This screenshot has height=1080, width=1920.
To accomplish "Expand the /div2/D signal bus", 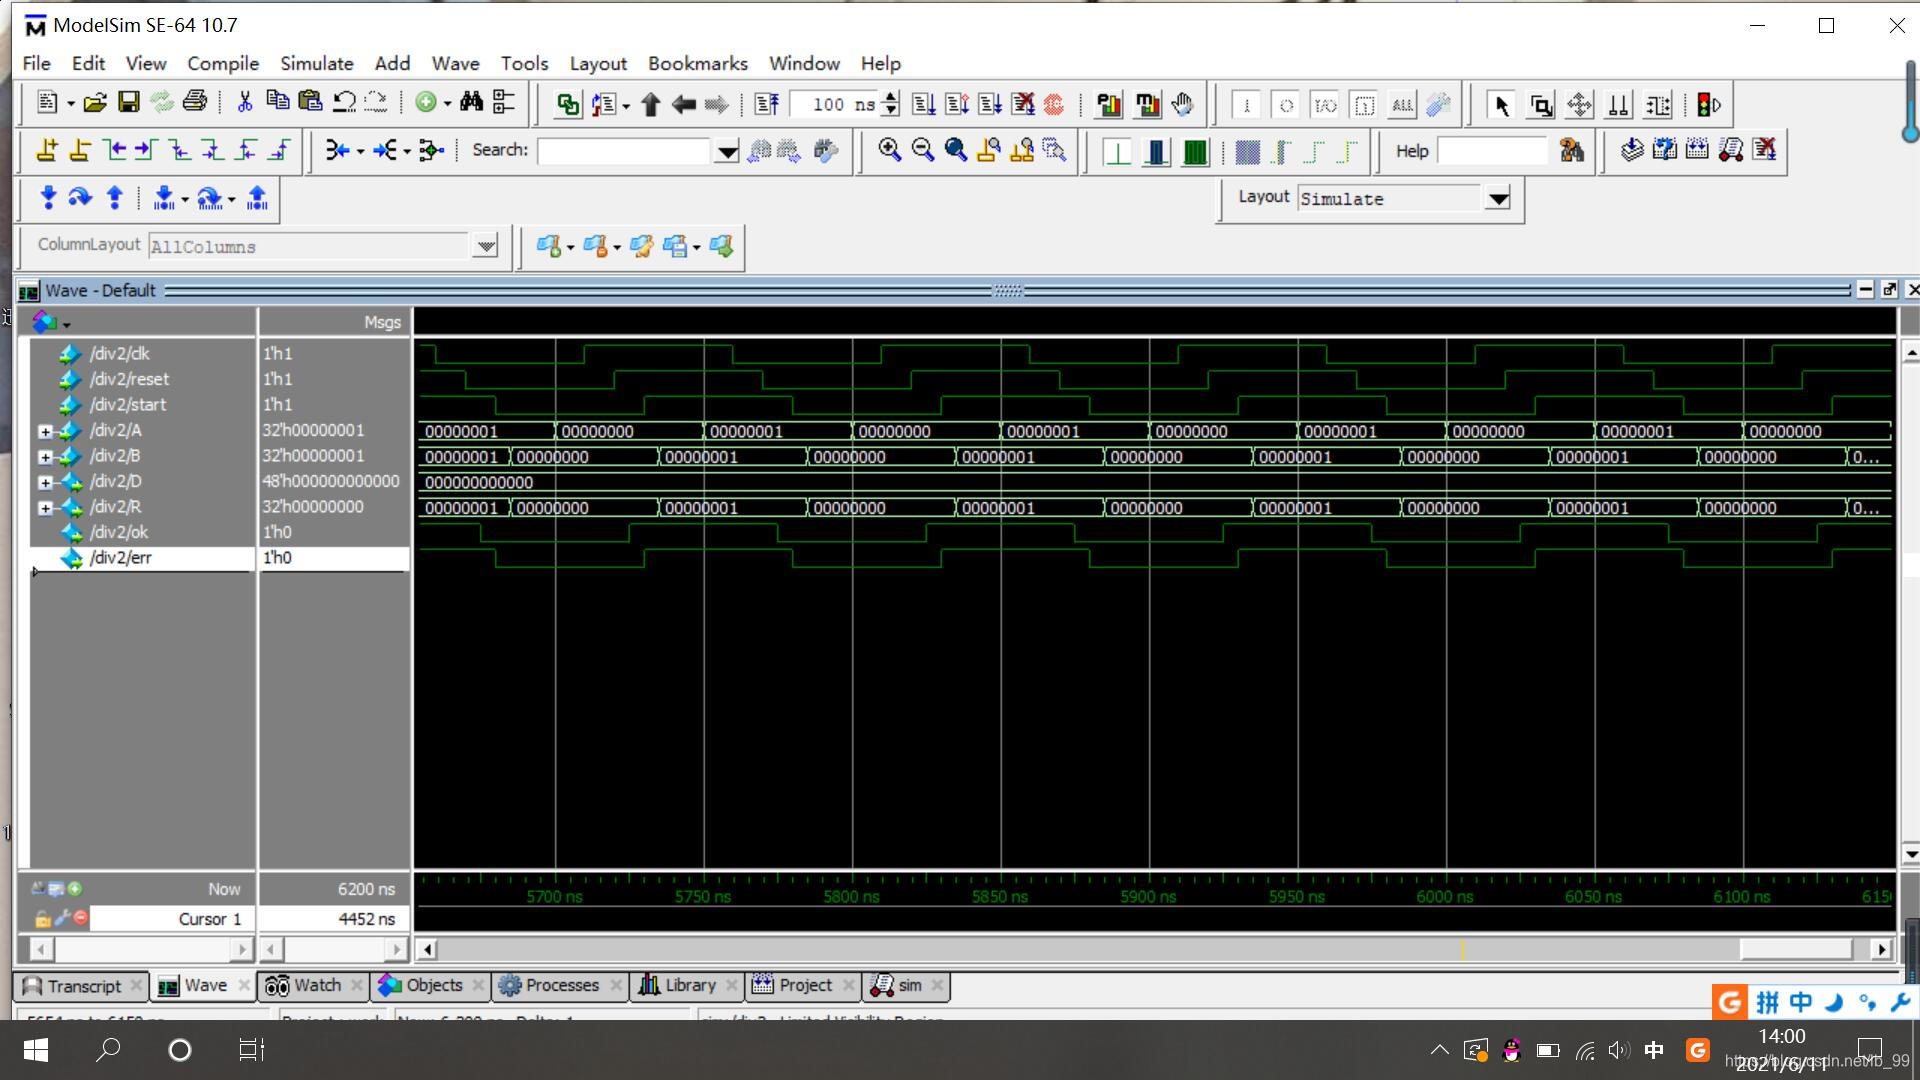I will [x=45, y=482].
